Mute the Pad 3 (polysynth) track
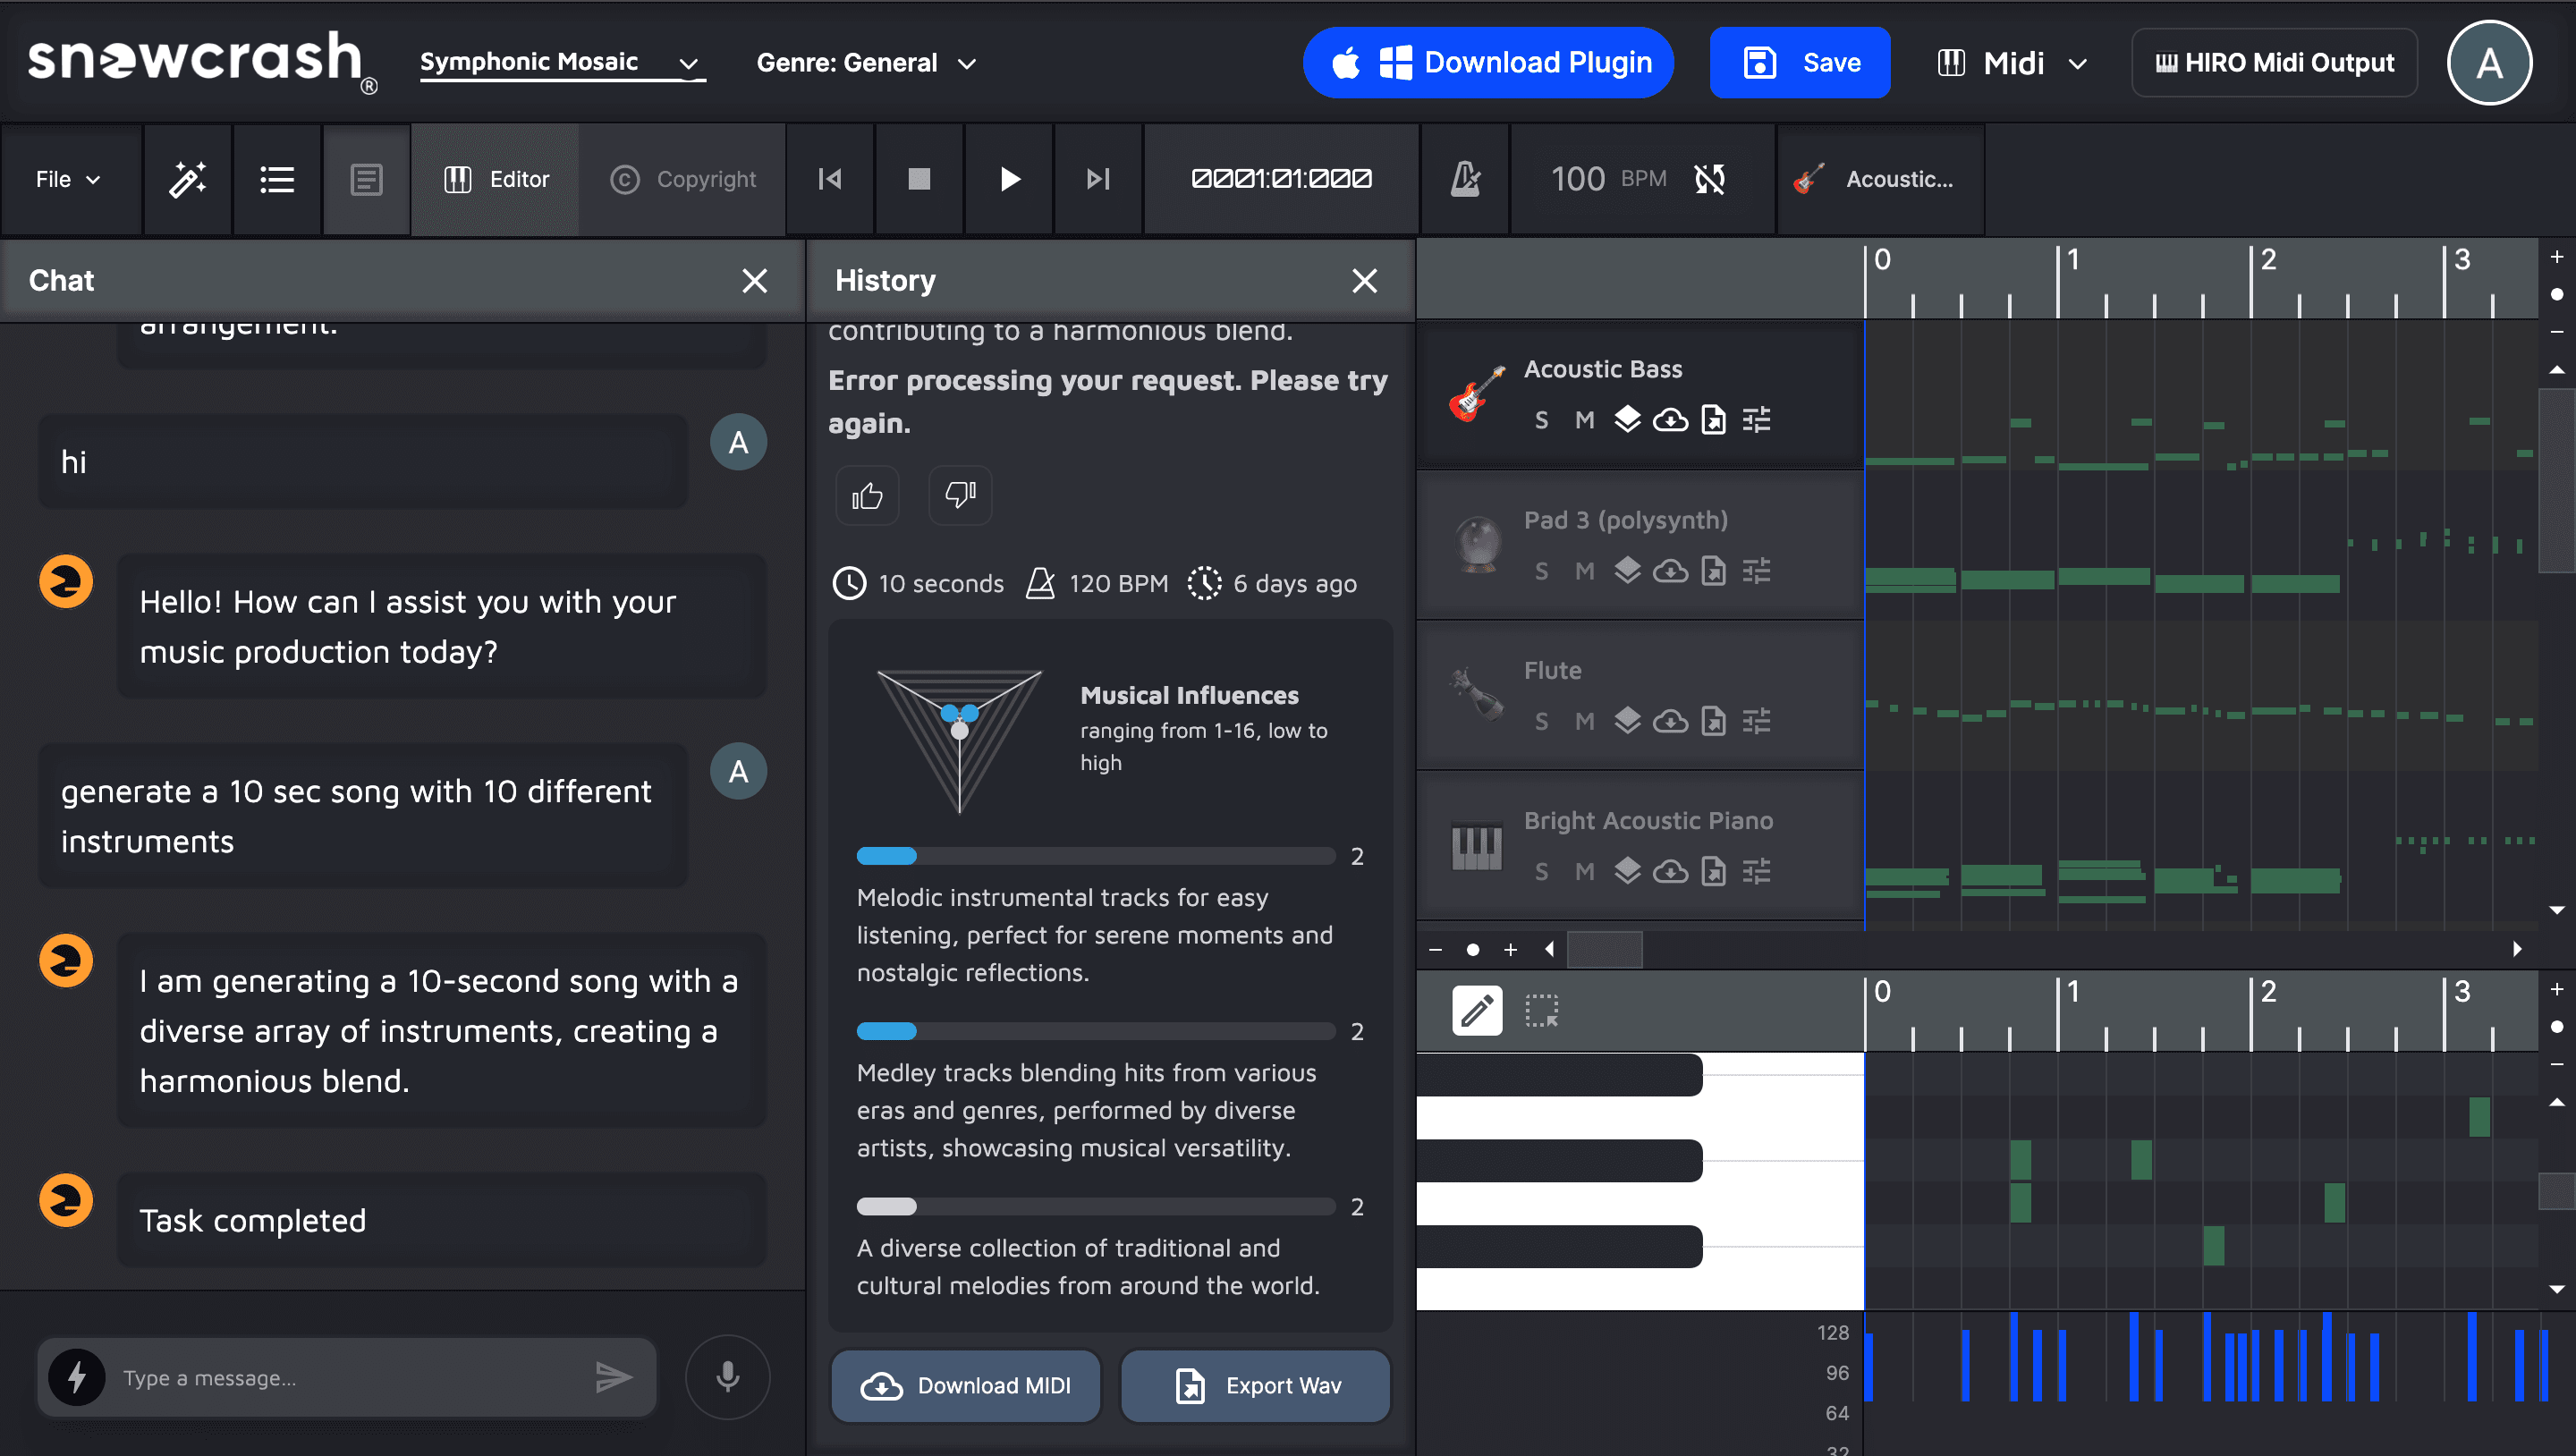The width and height of the screenshot is (2576, 1456). (1584, 571)
